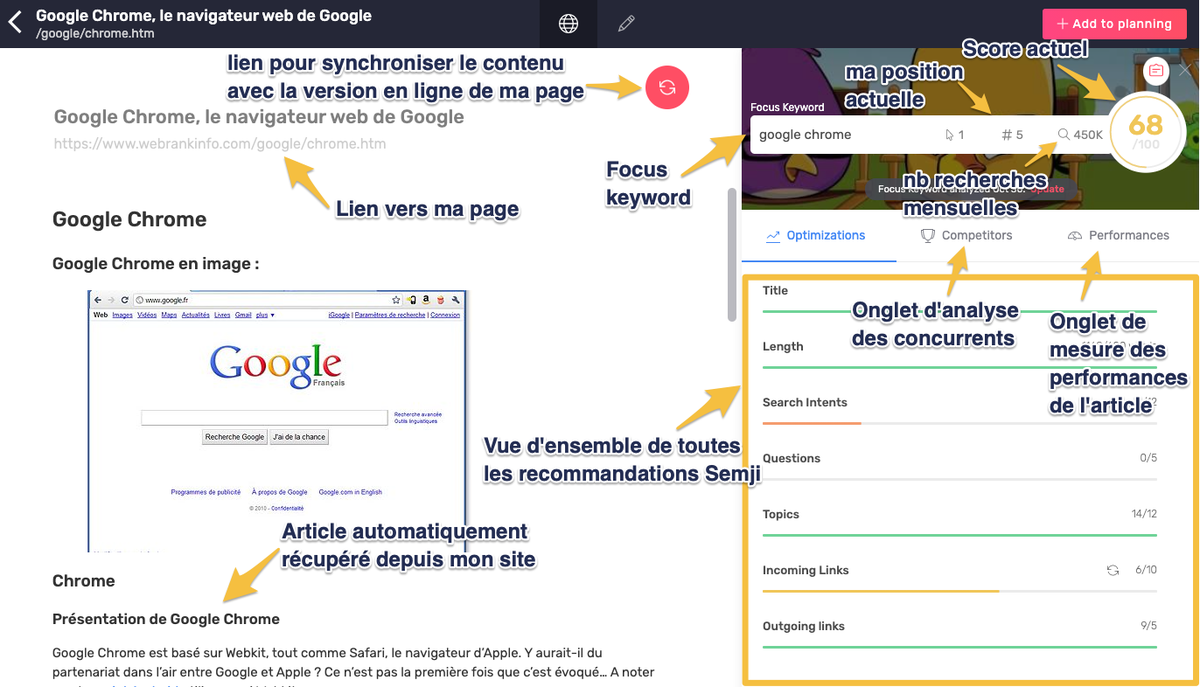
Task: Open the red notes icon beside the score
Action: click(x=1155, y=70)
